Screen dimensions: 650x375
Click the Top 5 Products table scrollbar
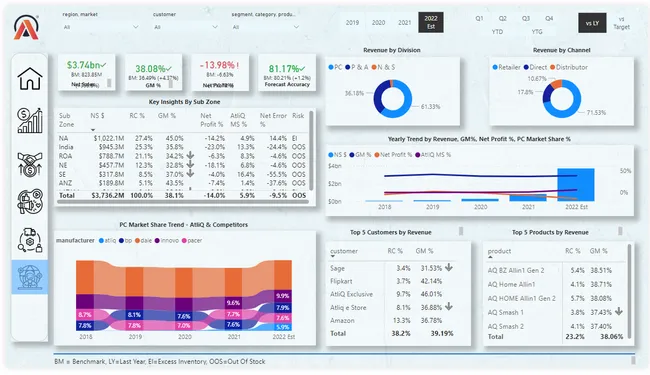tap(630, 291)
